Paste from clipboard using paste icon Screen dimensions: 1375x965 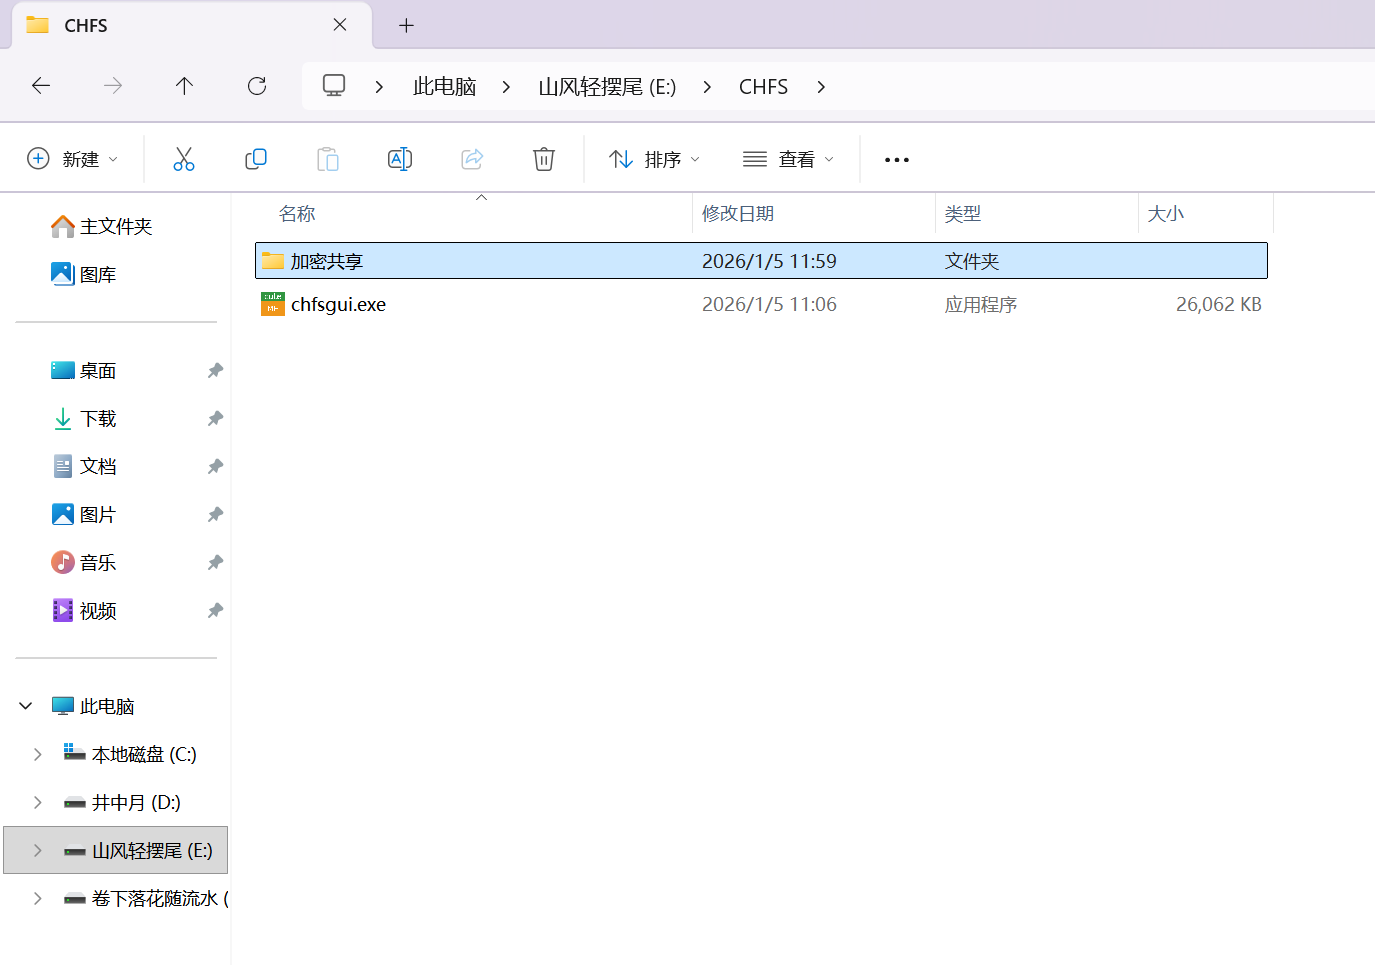point(327,158)
